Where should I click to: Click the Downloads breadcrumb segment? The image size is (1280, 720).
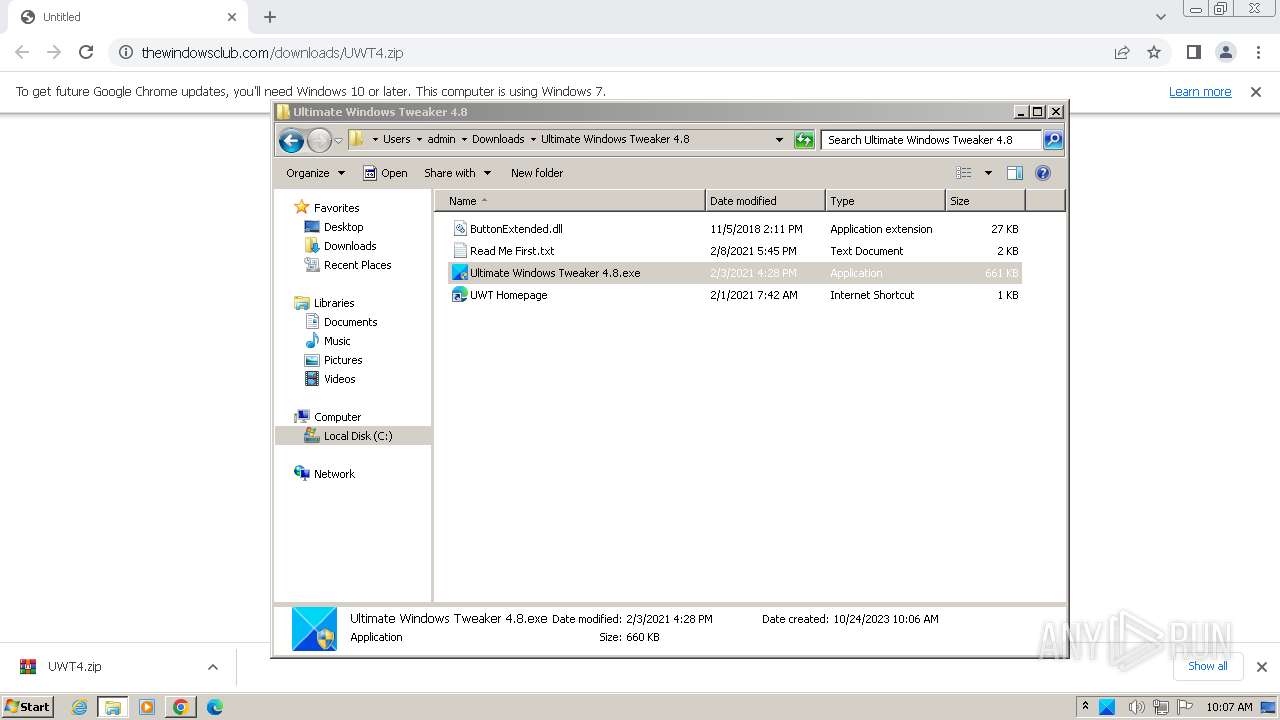pyautogui.click(x=498, y=140)
